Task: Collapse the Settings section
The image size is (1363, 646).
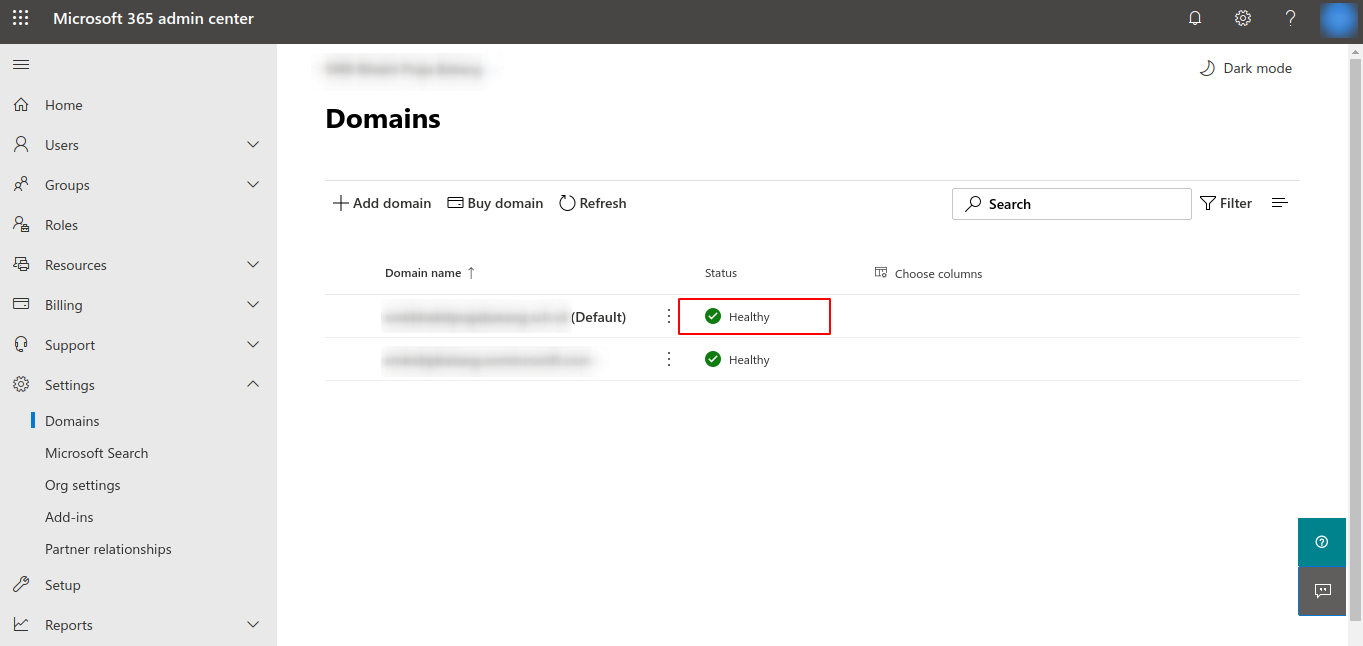Action: [253, 385]
